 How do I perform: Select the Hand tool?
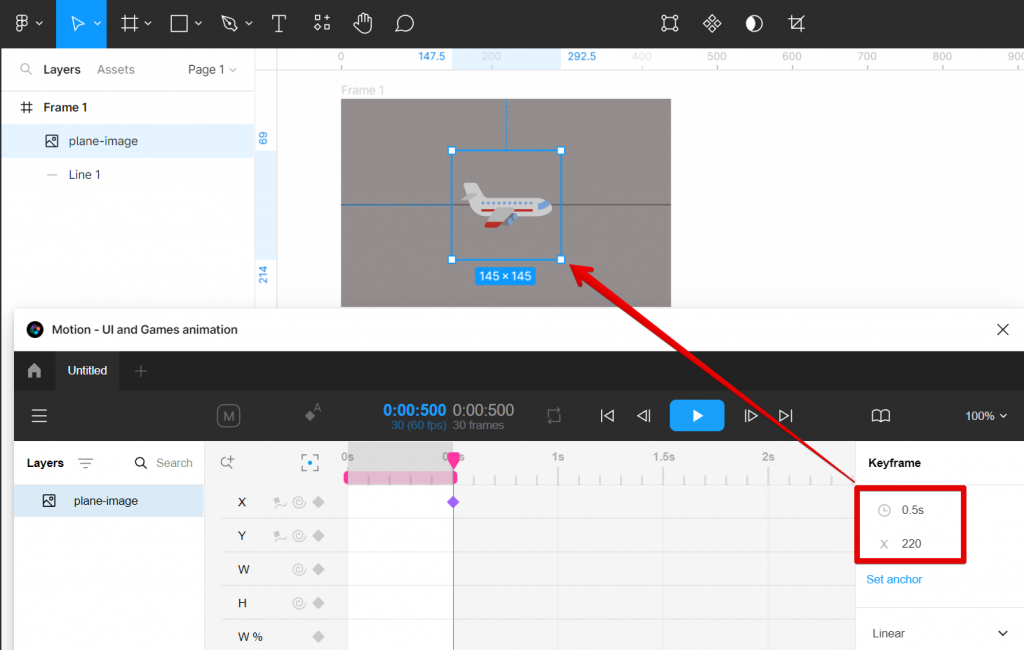(x=362, y=23)
